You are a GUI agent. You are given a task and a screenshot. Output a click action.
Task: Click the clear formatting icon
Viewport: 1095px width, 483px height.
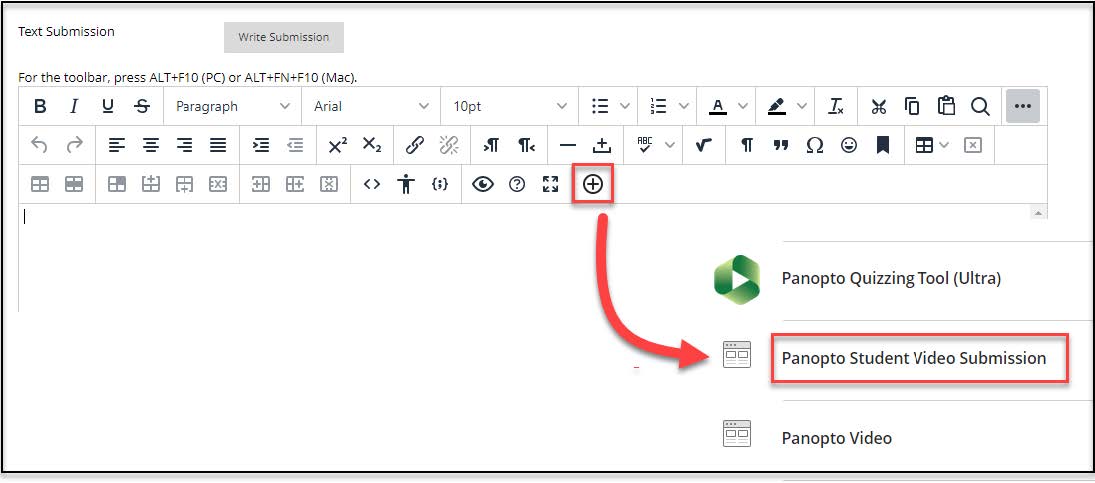point(836,106)
